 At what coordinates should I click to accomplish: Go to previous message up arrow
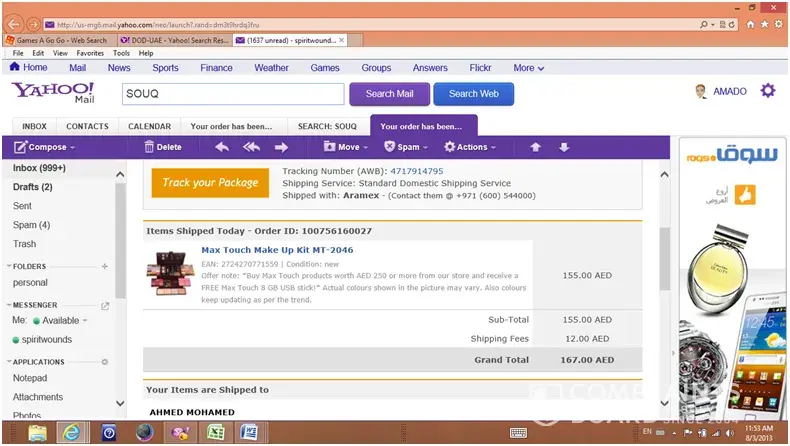tap(536, 147)
